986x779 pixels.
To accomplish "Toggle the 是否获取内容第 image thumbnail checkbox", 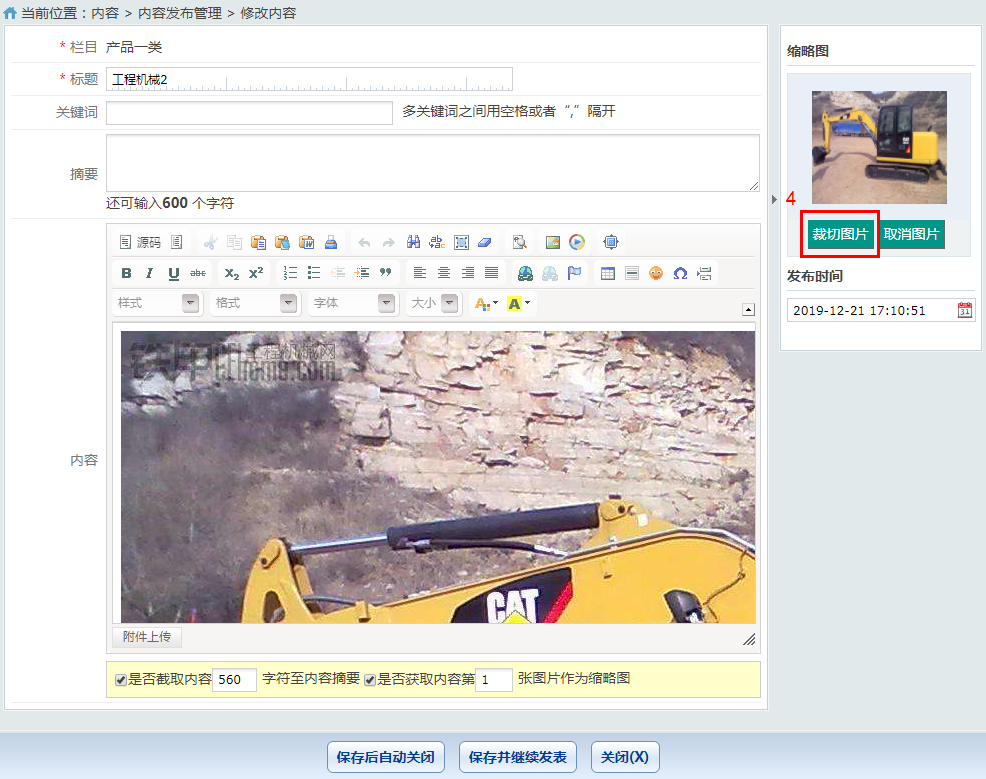I will (x=370, y=680).
